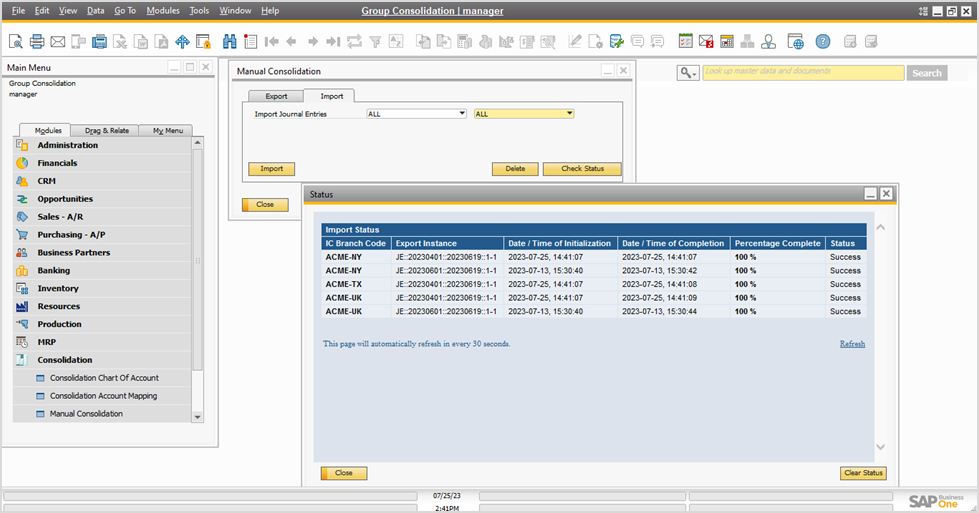Open the yellow ALL dropdown
The height and width of the screenshot is (513, 979).
[524, 114]
